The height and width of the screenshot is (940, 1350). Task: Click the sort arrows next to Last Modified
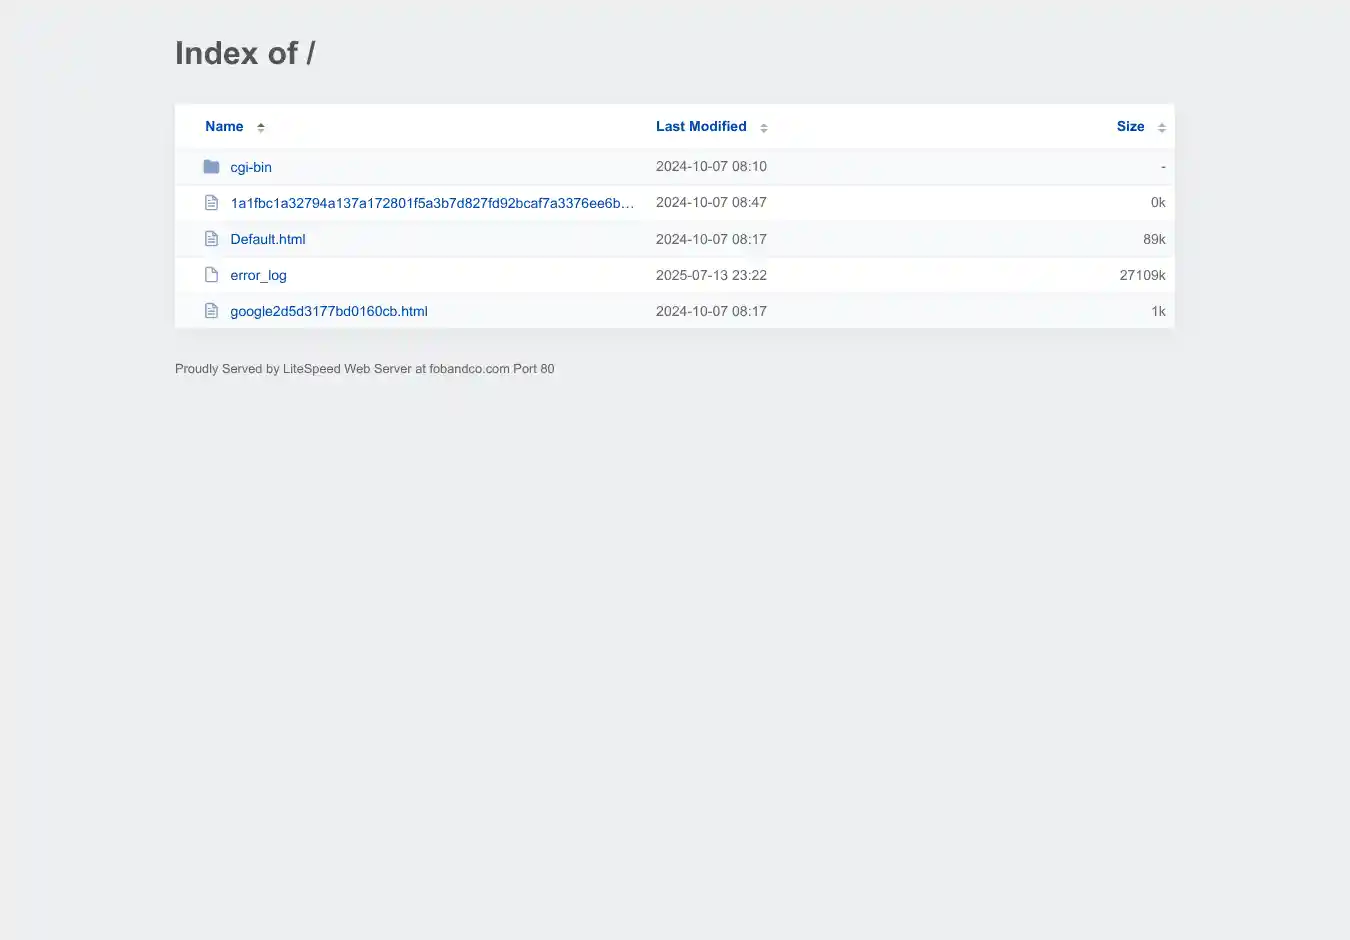(764, 127)
